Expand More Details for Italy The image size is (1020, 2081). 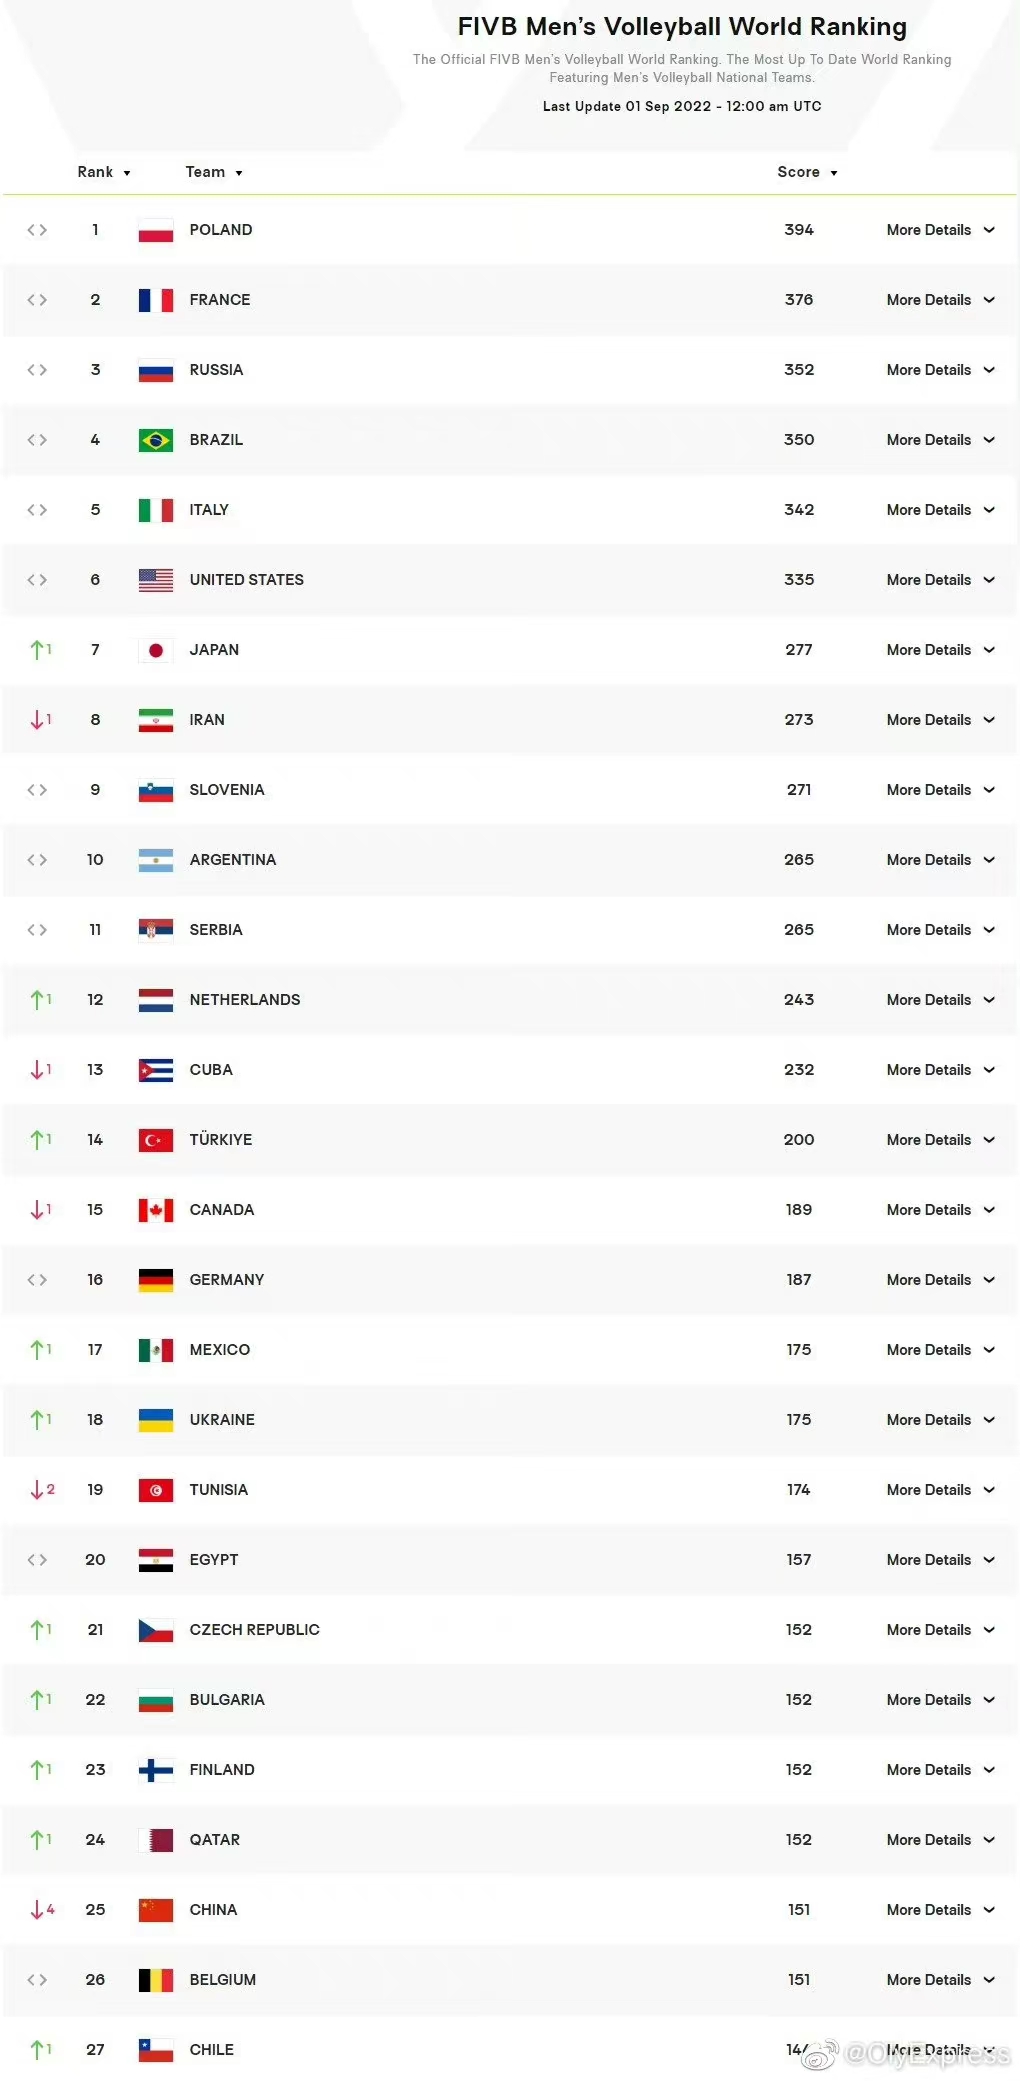(940, 510)
